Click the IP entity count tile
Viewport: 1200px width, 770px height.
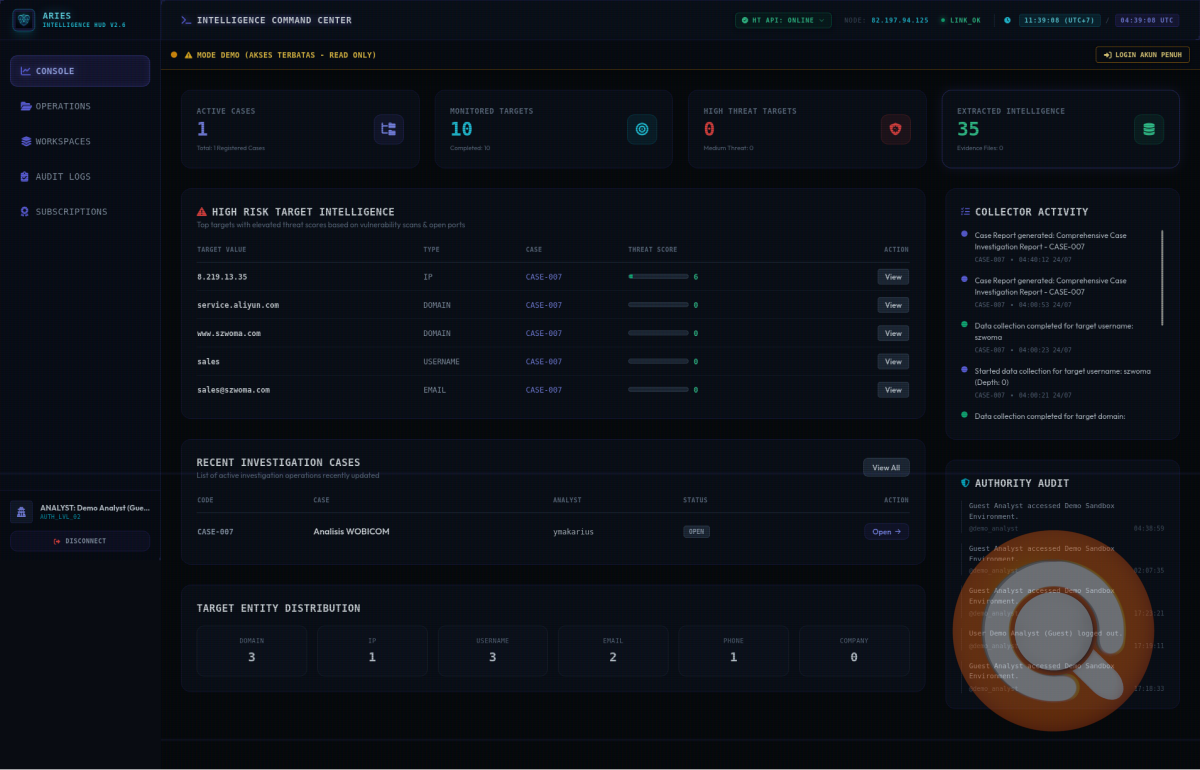click(x=372, y=651)
